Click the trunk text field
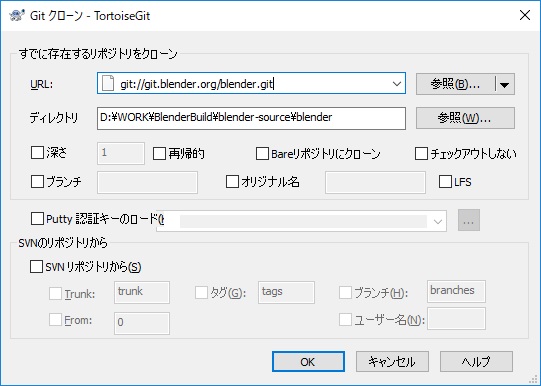Screen dimensions: 541x386 coord(142,292)
